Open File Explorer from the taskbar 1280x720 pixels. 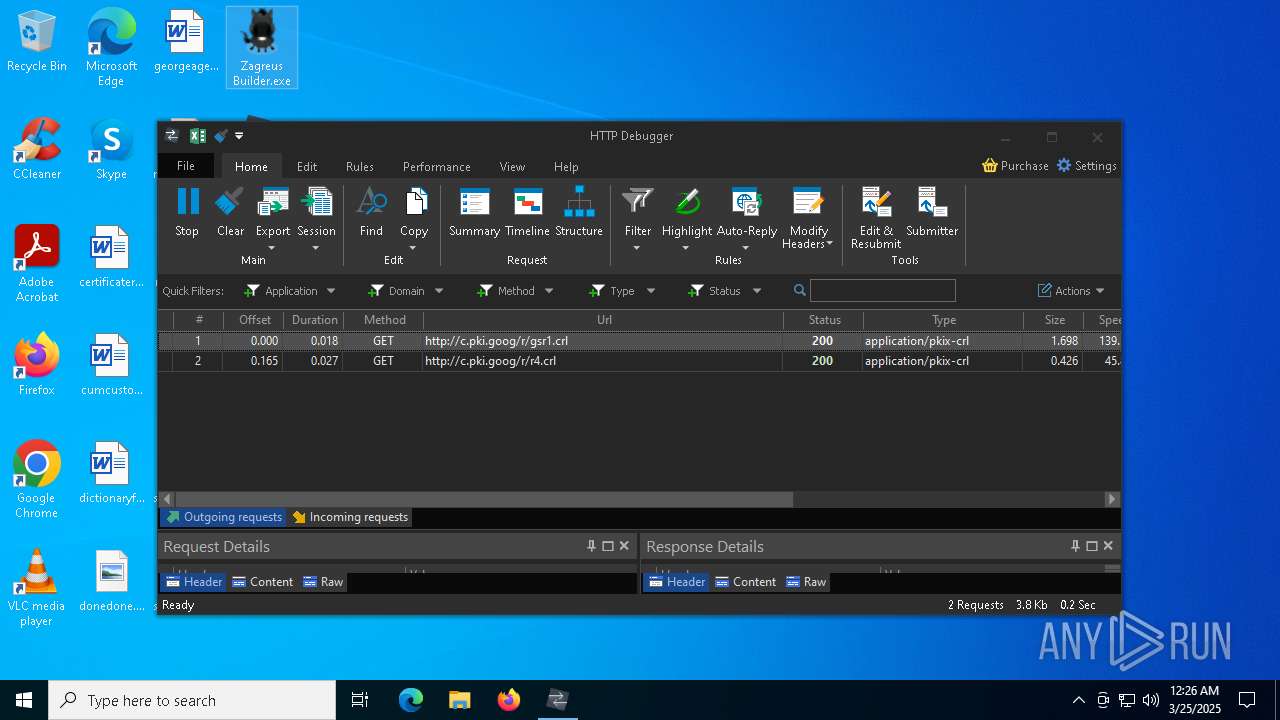459,700
